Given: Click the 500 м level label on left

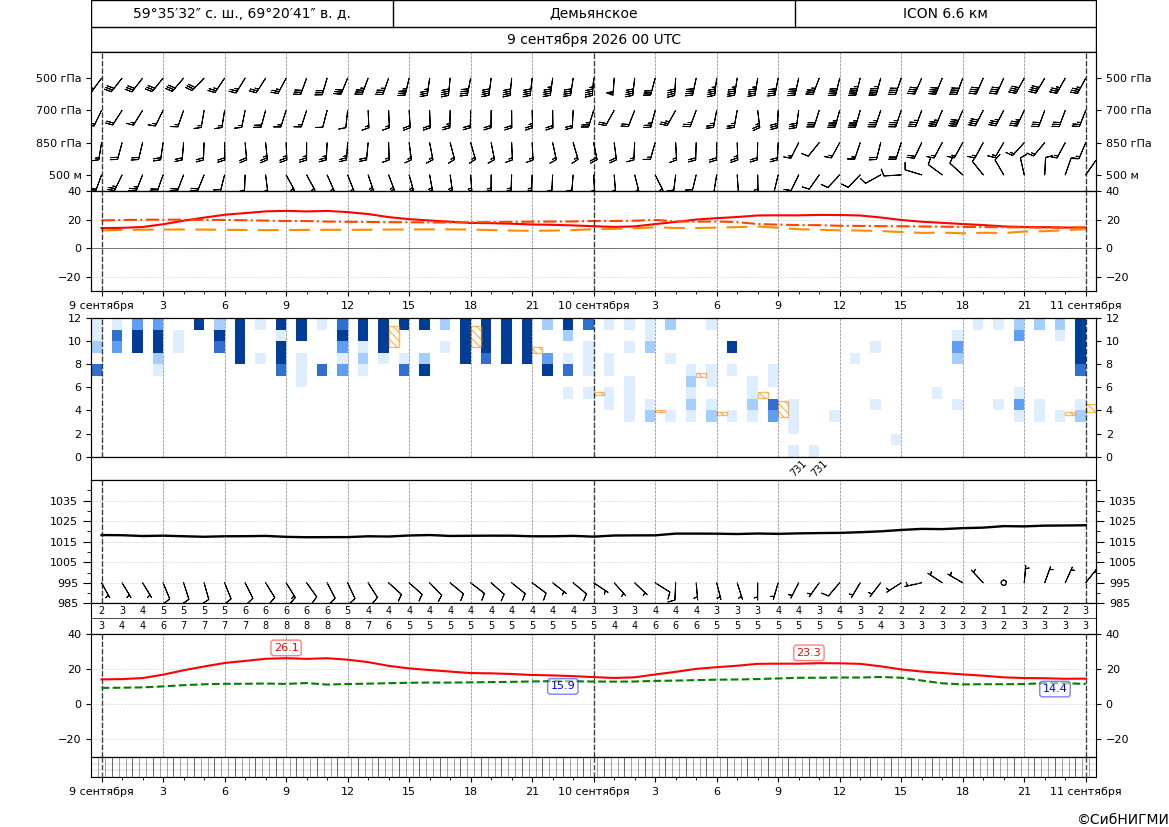Looking at the screenshot, I should pos(66,175).
